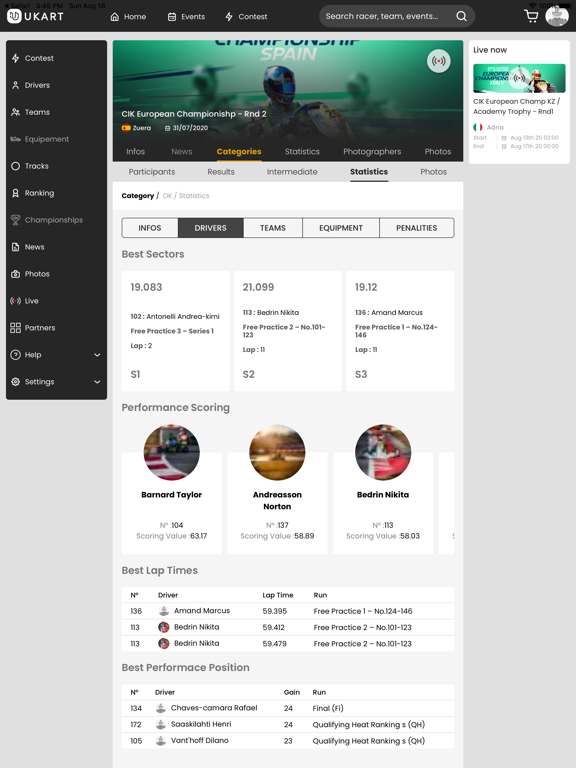
Task: Click Bedrin Nikita avatar beside 59.479
Action: coord(164,643)
